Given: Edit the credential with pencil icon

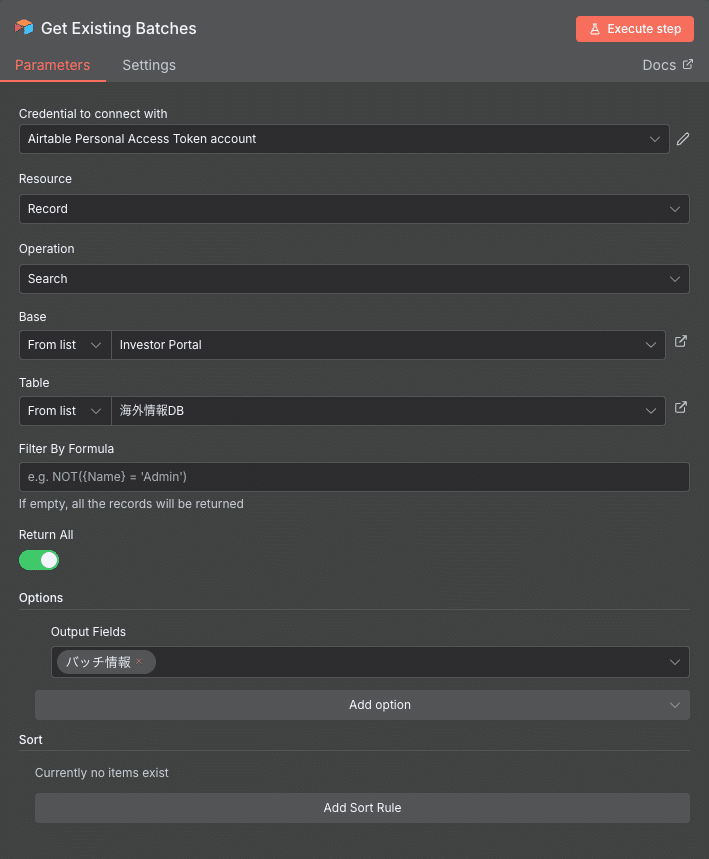Looking at the screenshot, I should tap(683, 139).
